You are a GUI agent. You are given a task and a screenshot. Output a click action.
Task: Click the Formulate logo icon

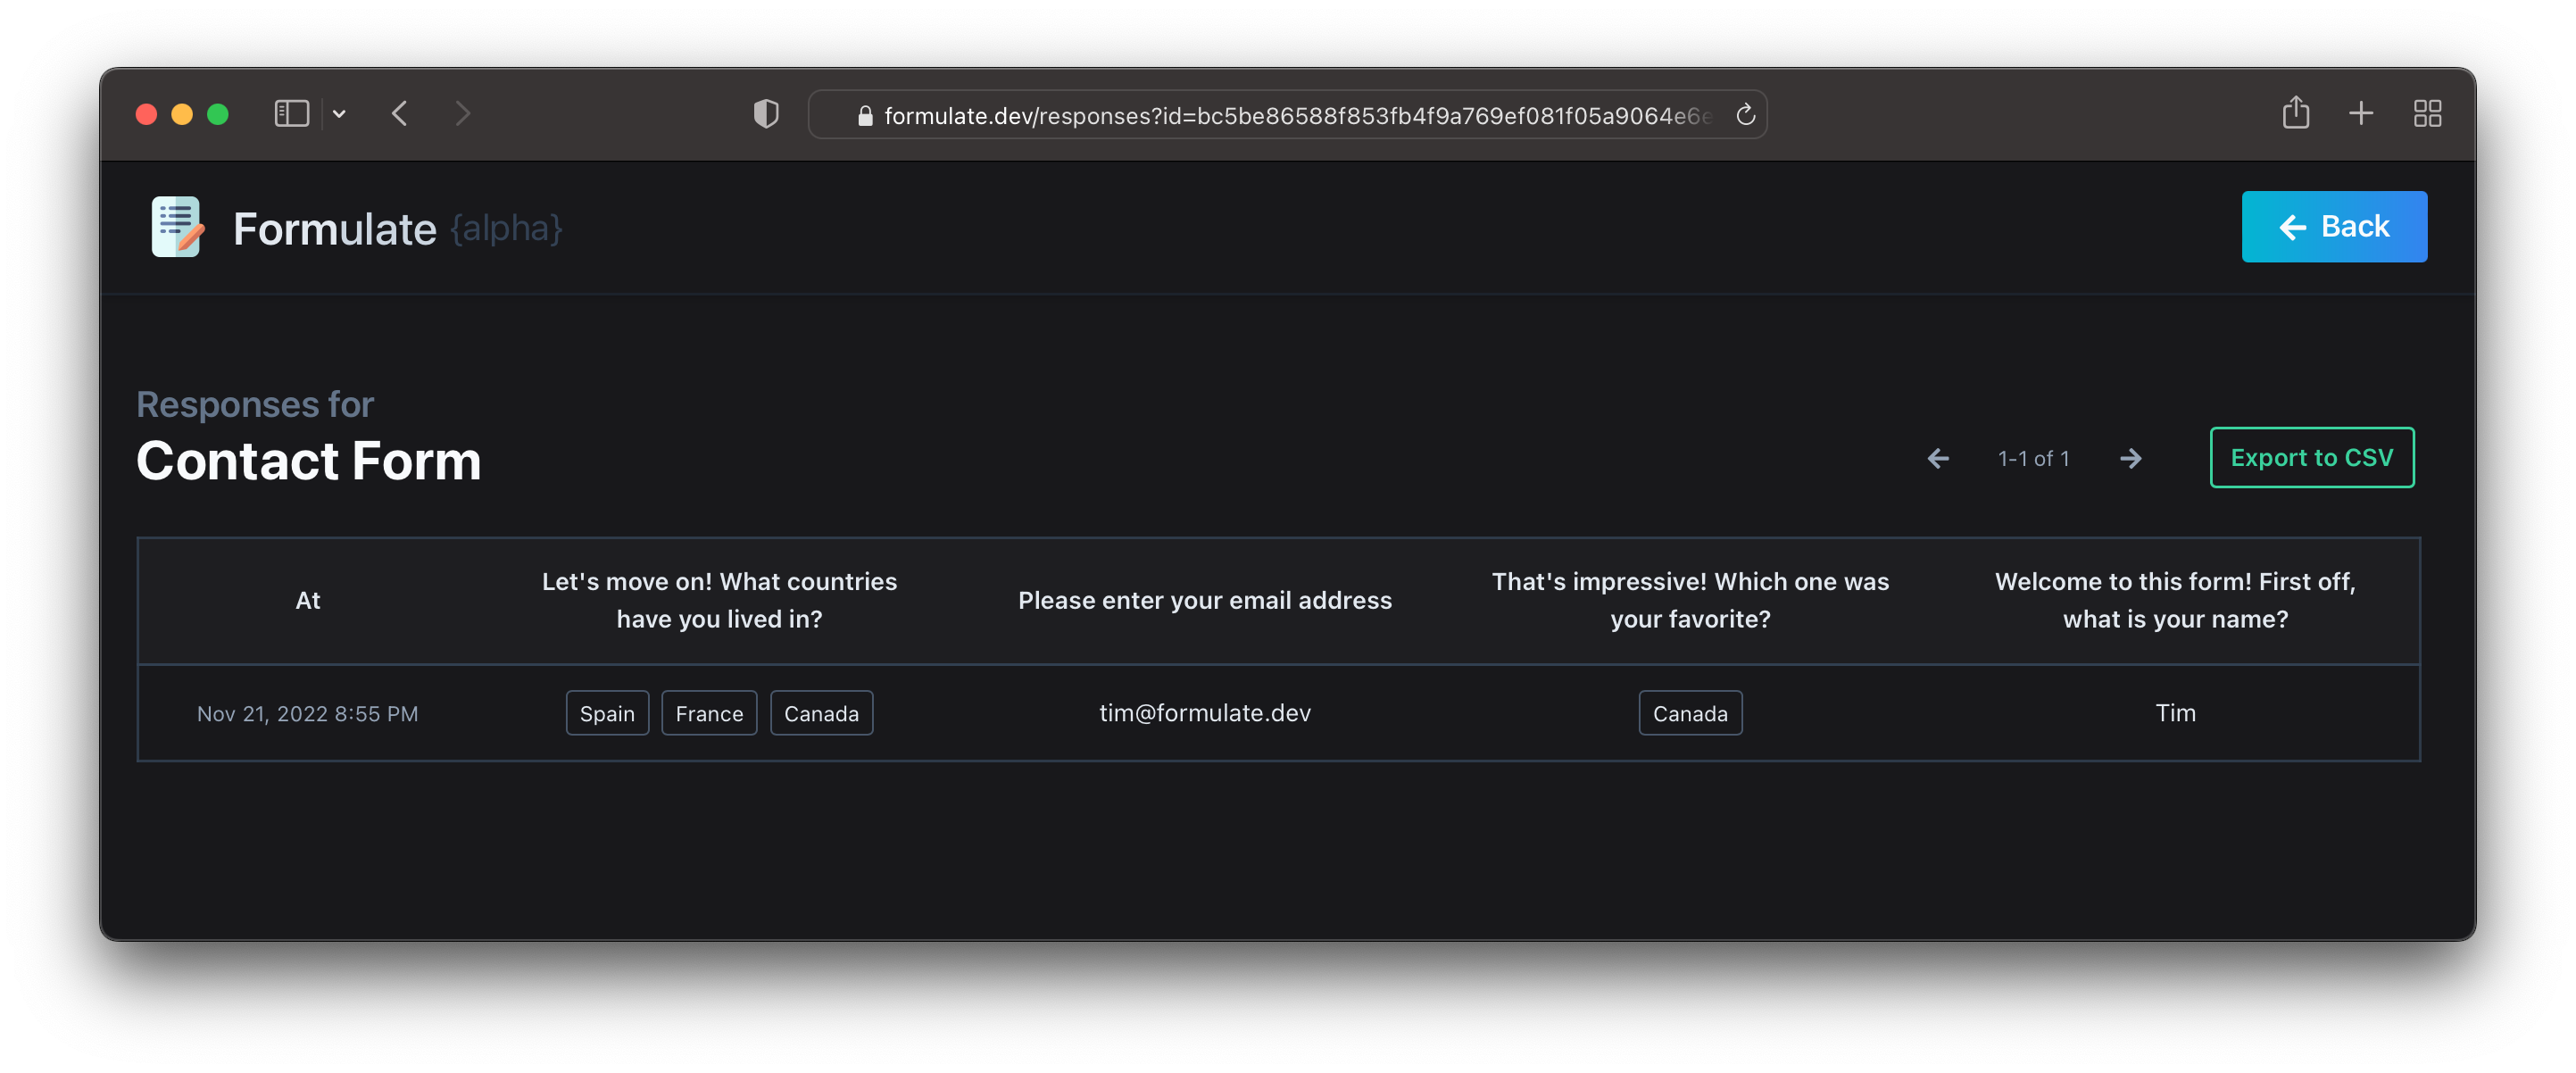click(x=177, y=227)
